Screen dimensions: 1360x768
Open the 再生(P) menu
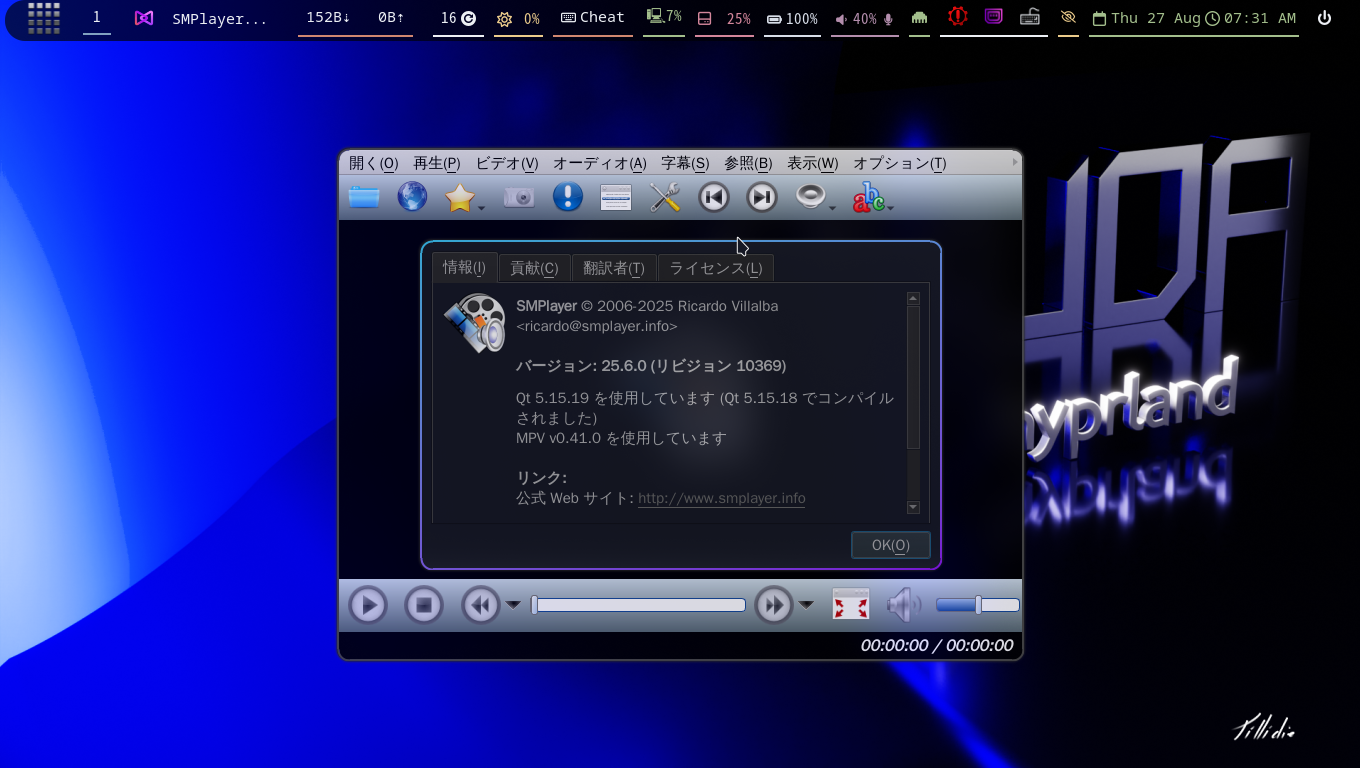pos(437,163)
